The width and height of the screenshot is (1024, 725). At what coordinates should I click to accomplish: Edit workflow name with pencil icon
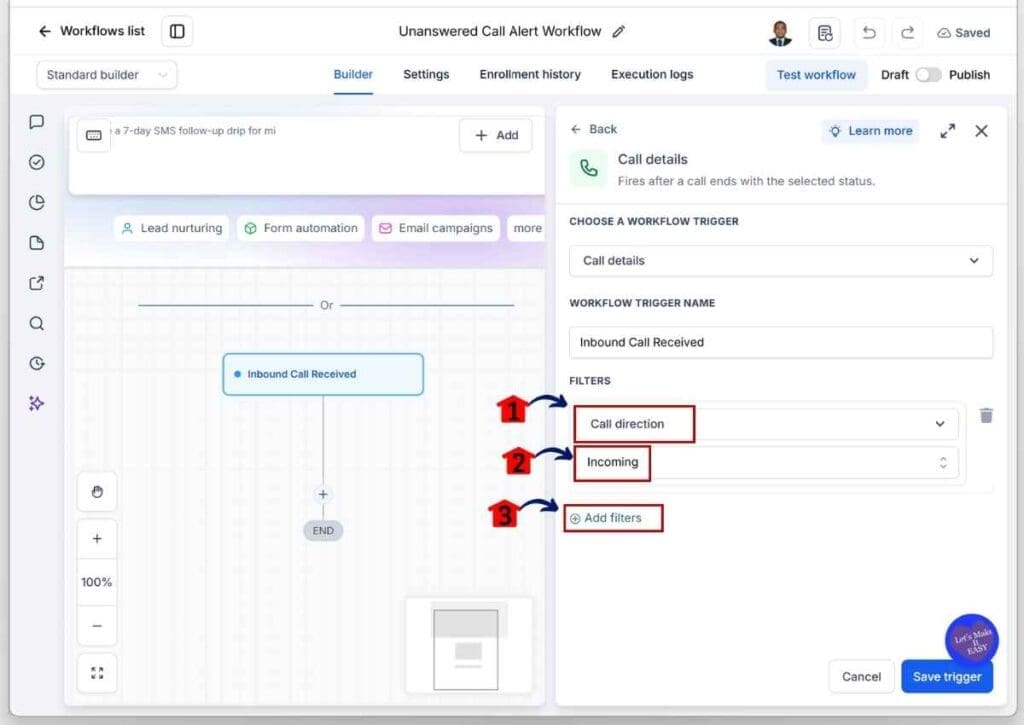pos(618,31)
